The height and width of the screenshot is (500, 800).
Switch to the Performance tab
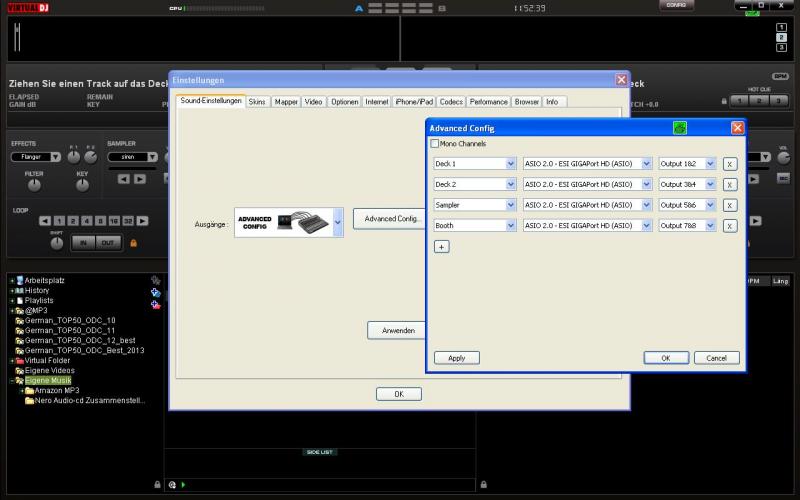coord(488,102)
